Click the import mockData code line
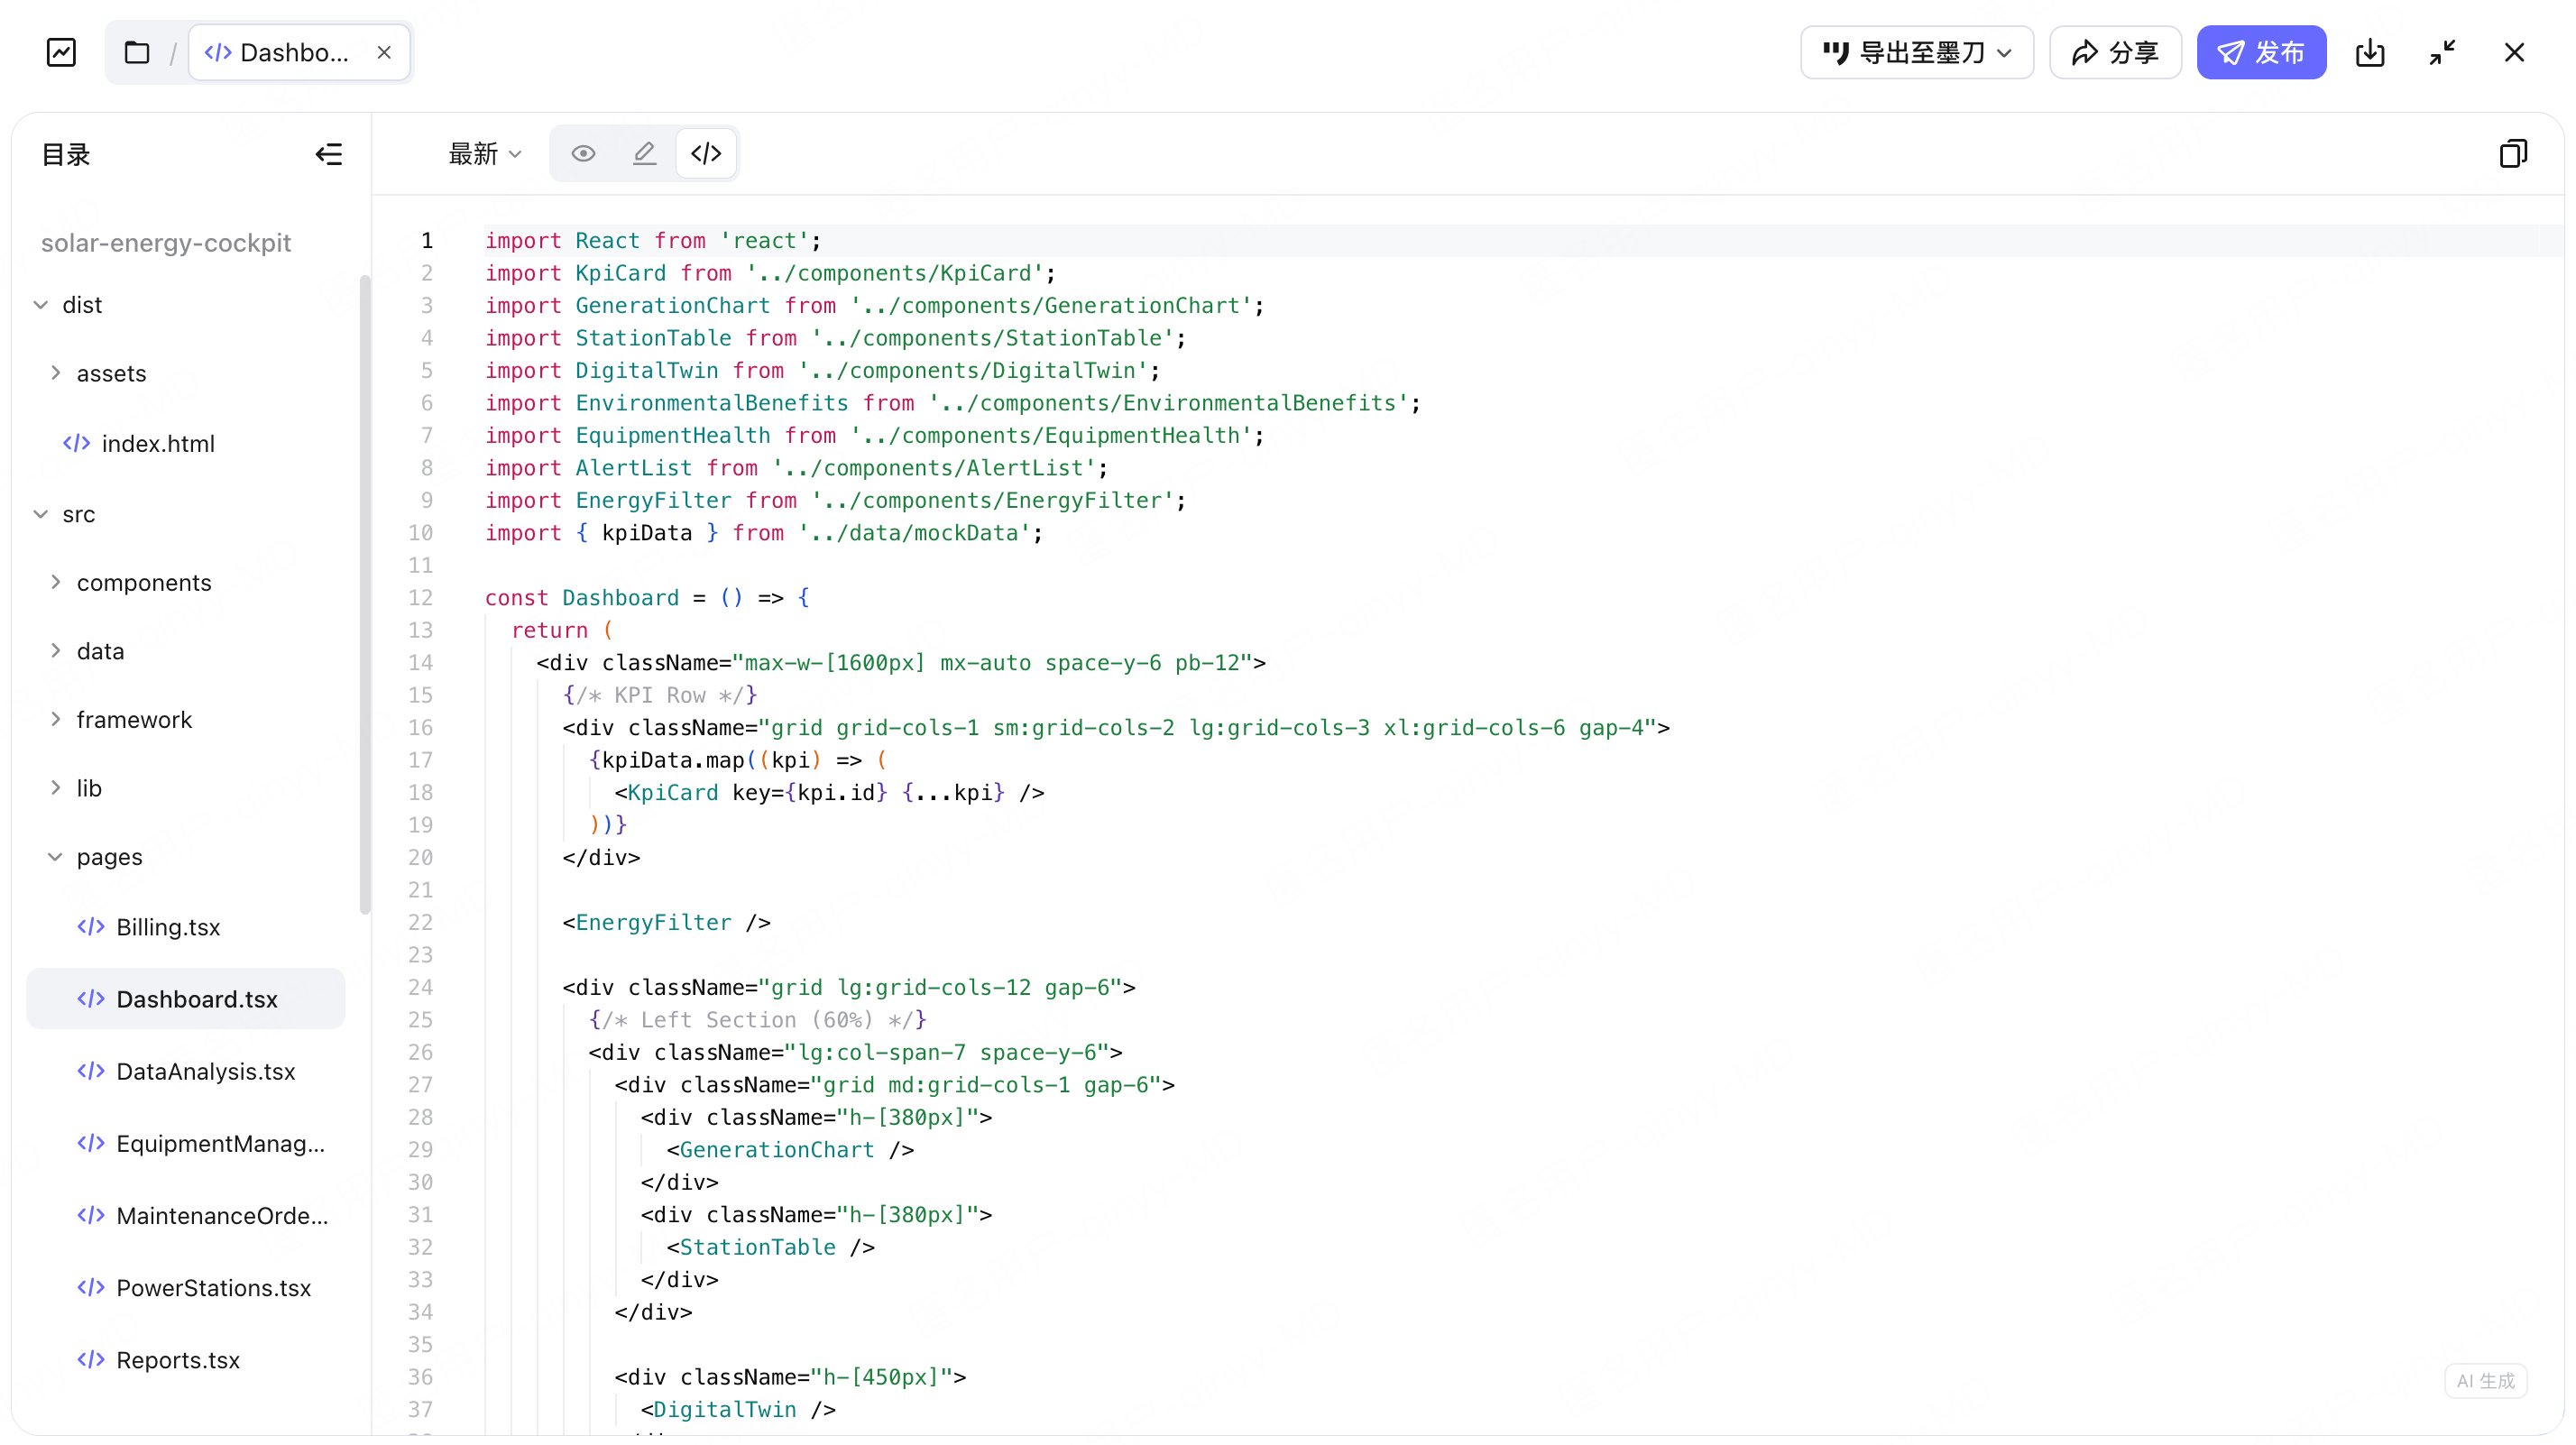This screenshot has width=2576, height=1445. (764, 533)
